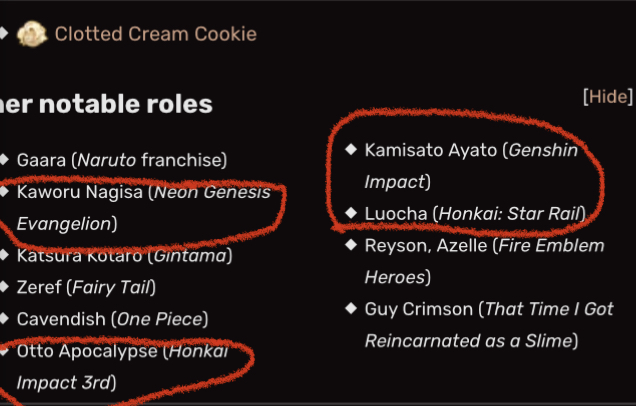The height and width of the screenshot is (406, 636).
Task: Click the Kaworu Nagisa list entry
Action: click(x=144, y=208)
